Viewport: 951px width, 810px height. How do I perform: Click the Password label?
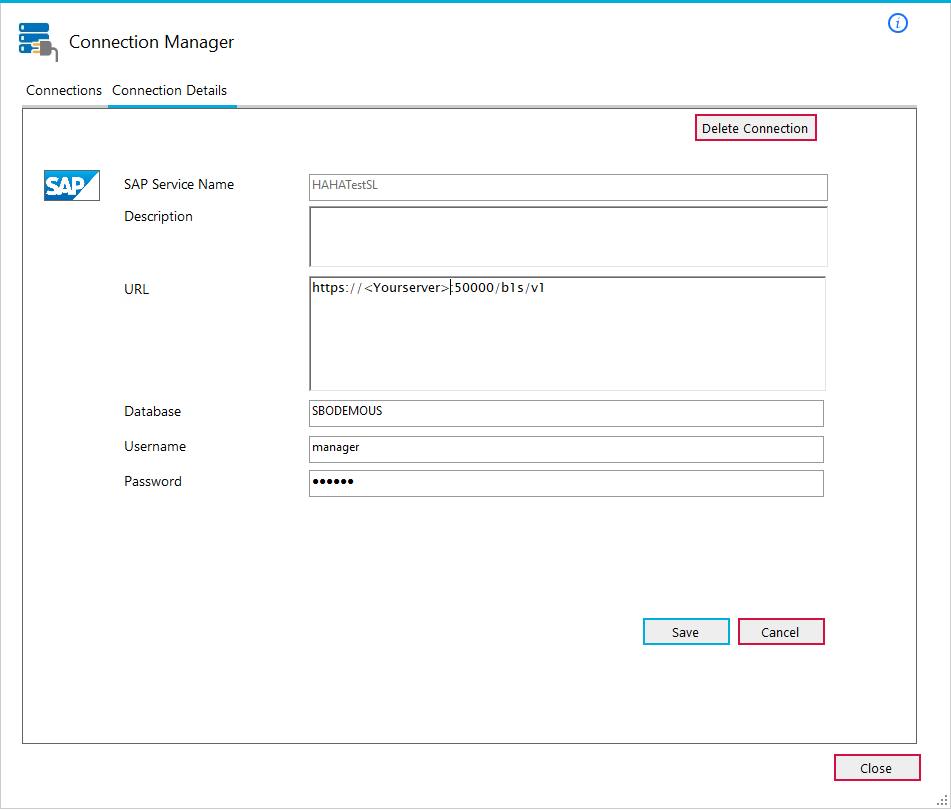click(153, 481)
